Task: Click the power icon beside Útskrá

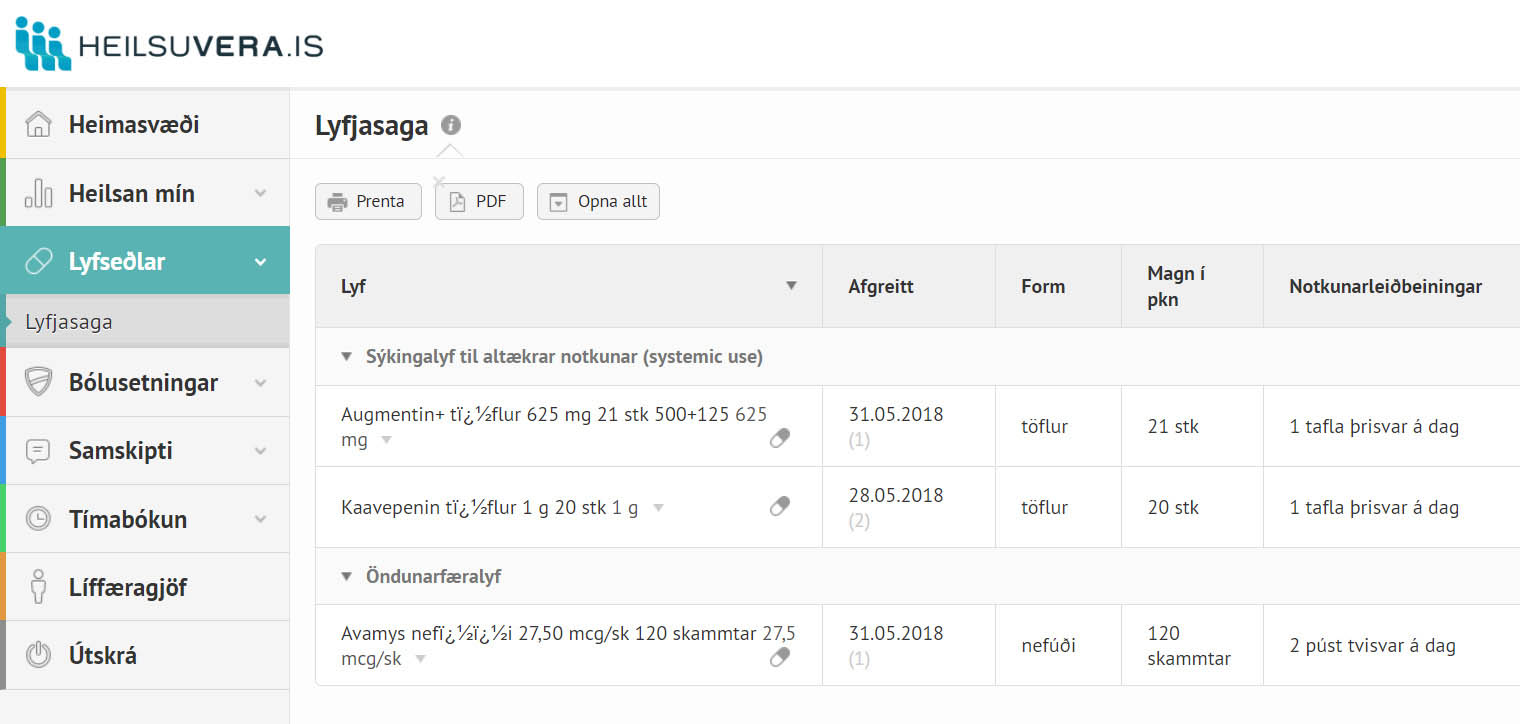Action: click(x=38, y=656)
